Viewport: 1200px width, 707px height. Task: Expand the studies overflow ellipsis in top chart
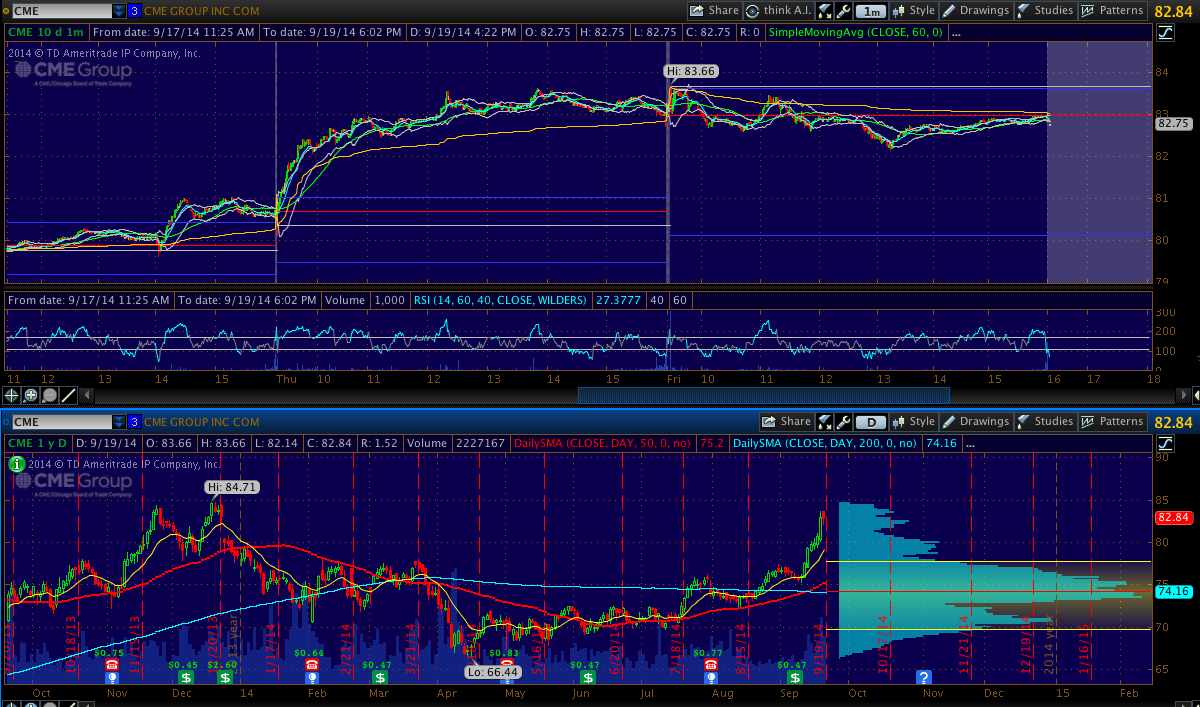tap(957, 32)
